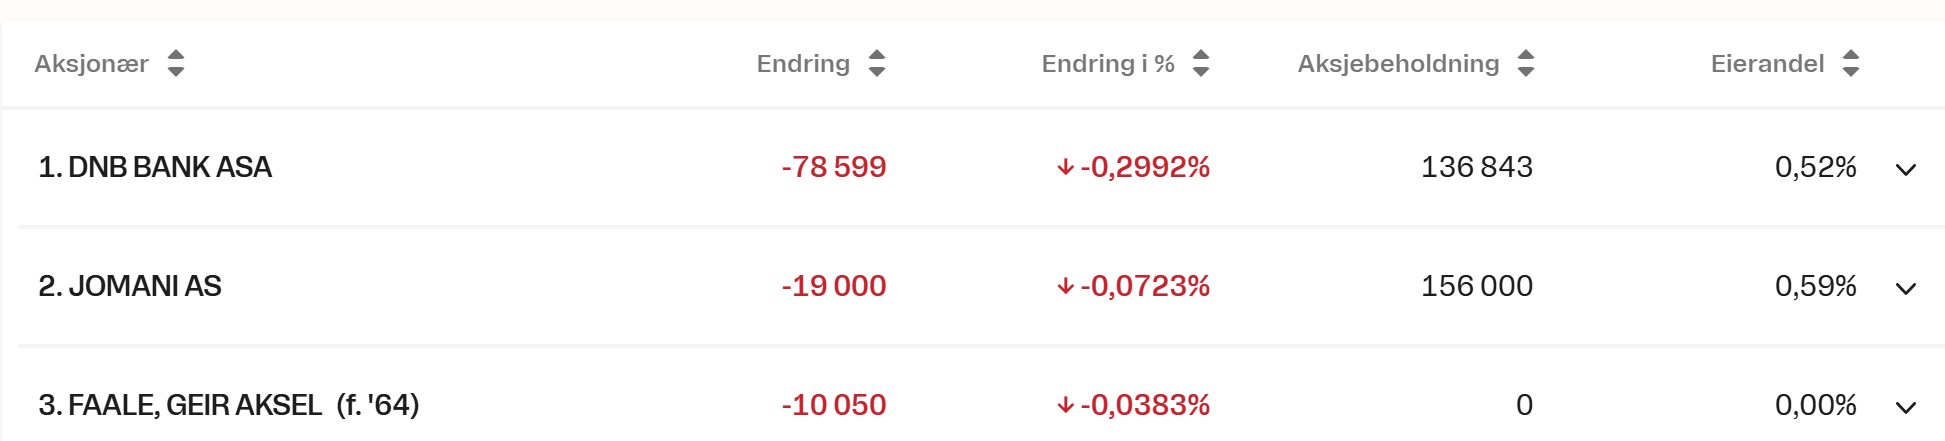
Task: Expand the DNB BANK ASA row chevron
Action: point(1906,169)
